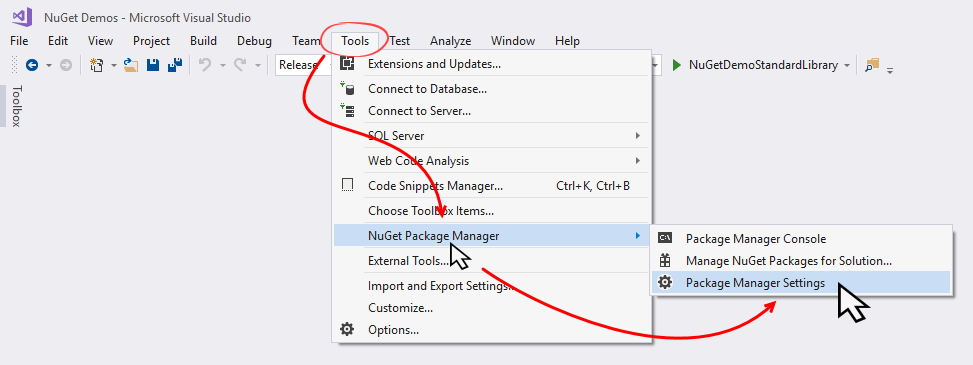This screenshot has width=973, height=365.
Task: Click the New Project toolbar icon
Action: tap(96, 65)
